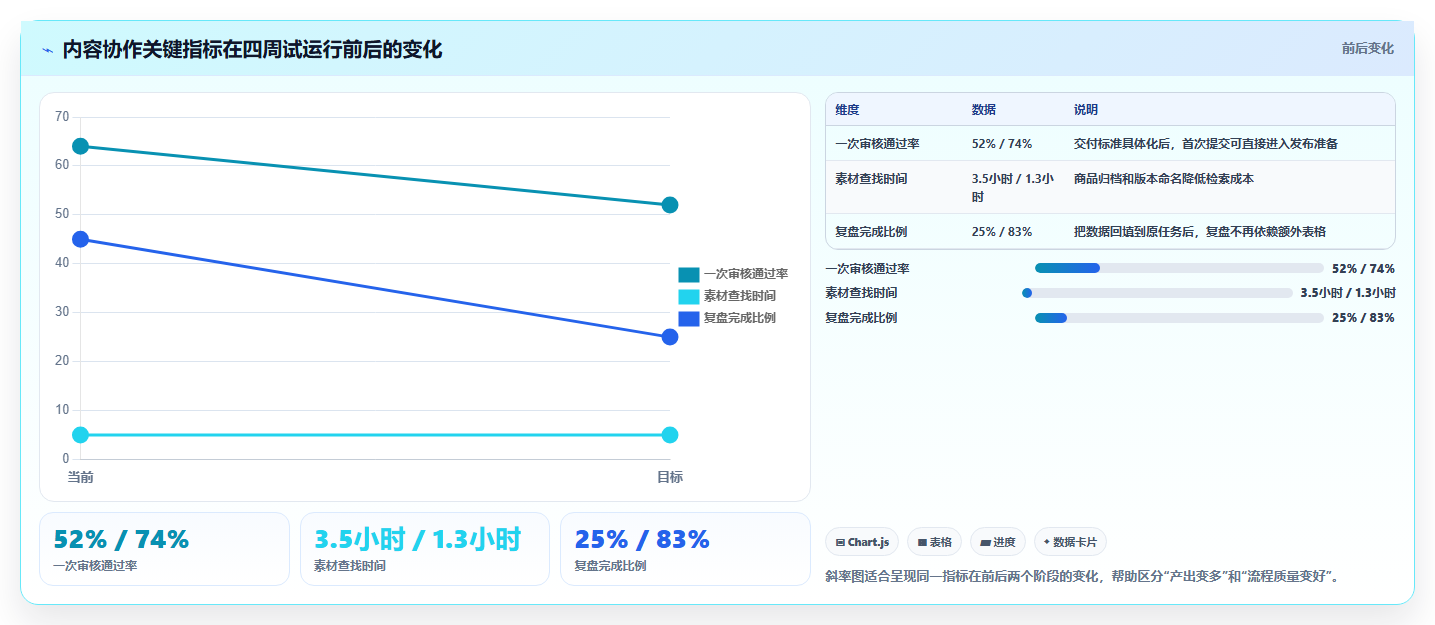Click the Chart.js tag icon
1435x625 pixels.
840,542
